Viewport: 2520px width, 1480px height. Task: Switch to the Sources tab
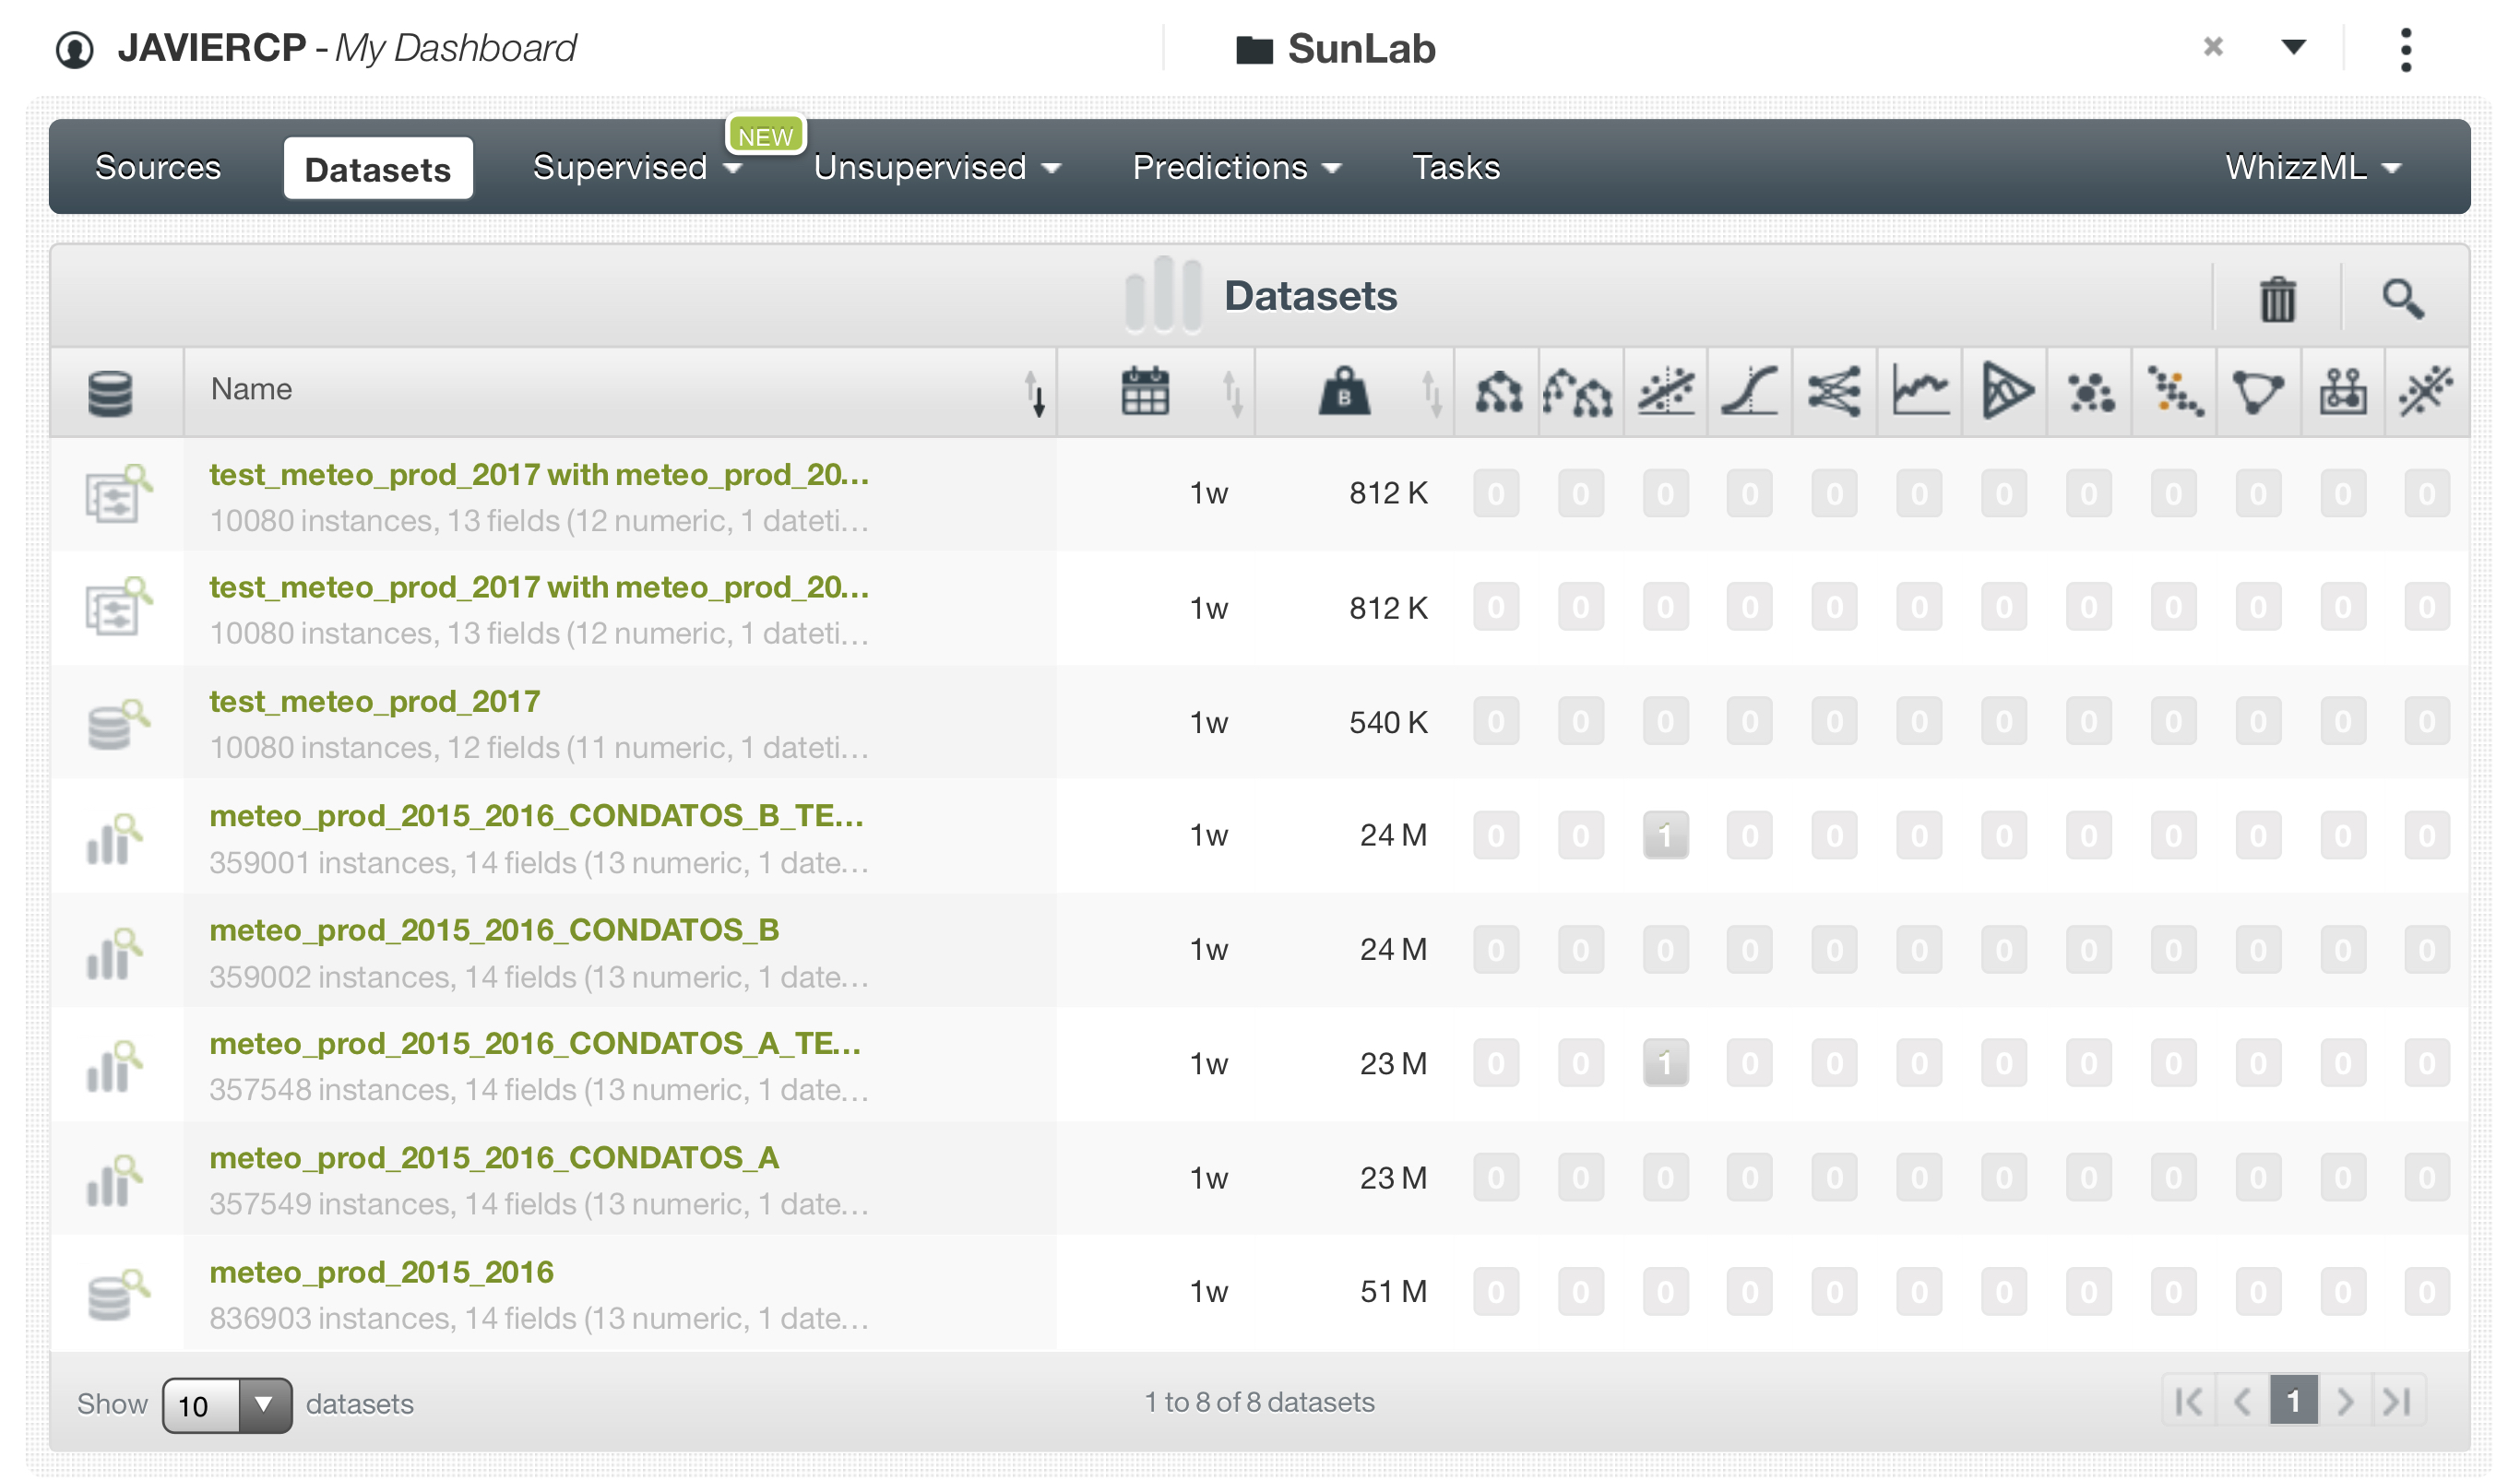coord(158,167)
